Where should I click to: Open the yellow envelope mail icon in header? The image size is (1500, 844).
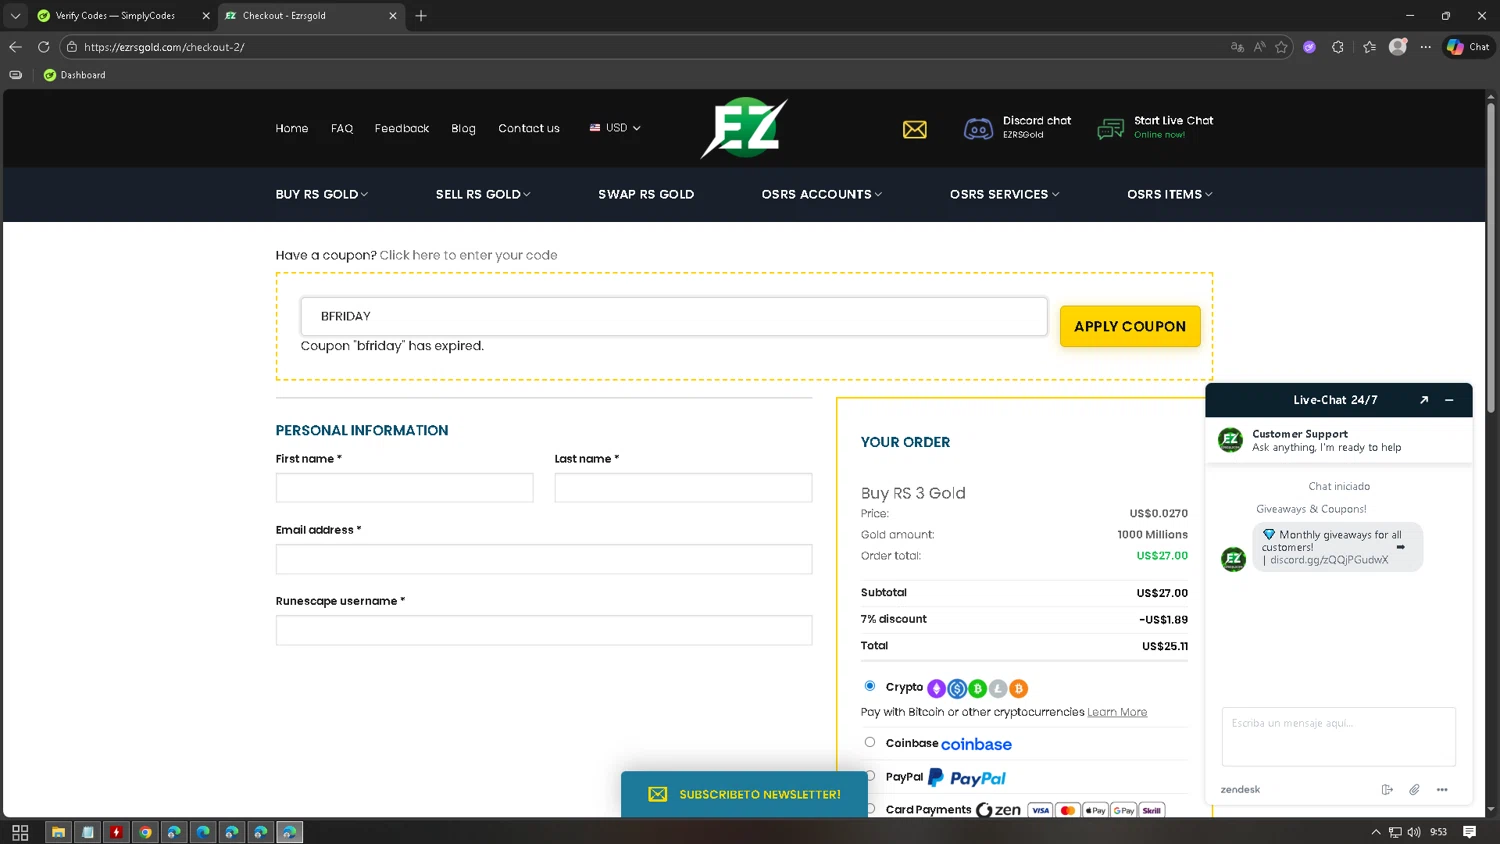pos(914,130)
